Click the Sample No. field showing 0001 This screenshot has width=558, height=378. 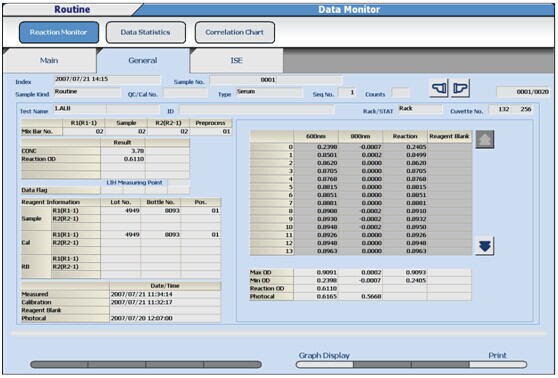(276, 80)
